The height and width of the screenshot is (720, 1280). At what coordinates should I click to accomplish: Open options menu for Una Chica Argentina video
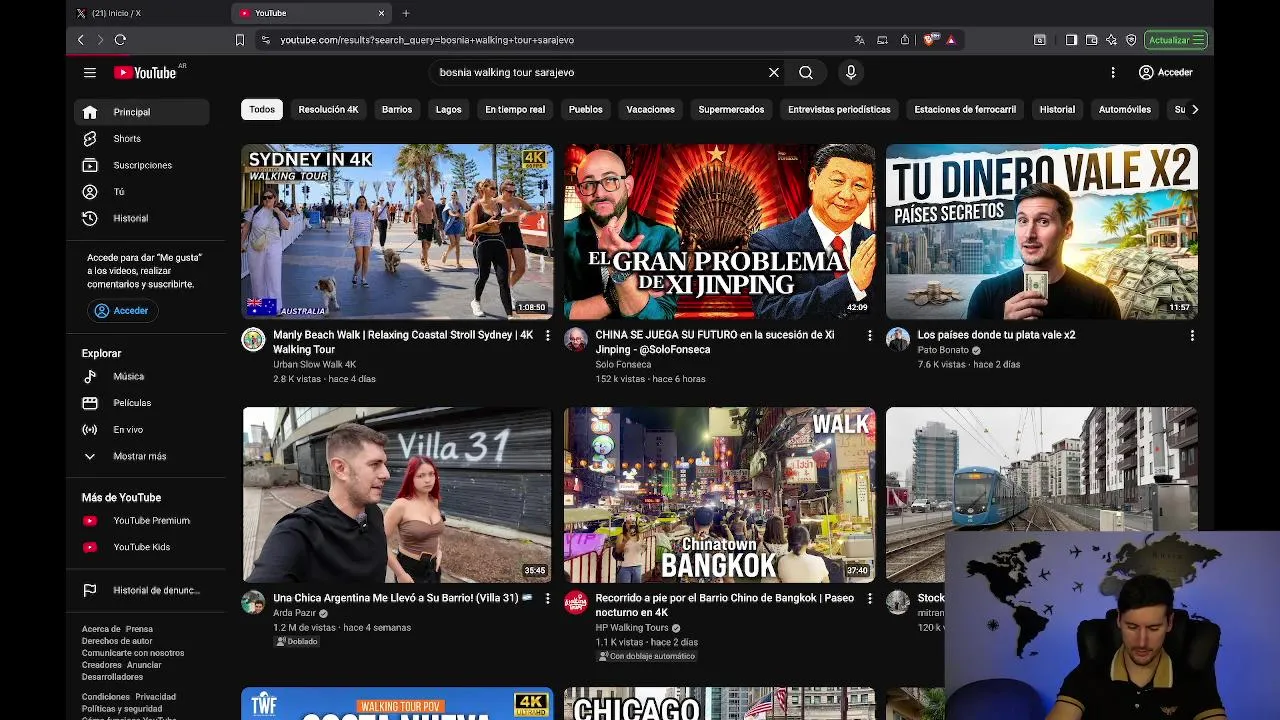[x=547, y=598]
